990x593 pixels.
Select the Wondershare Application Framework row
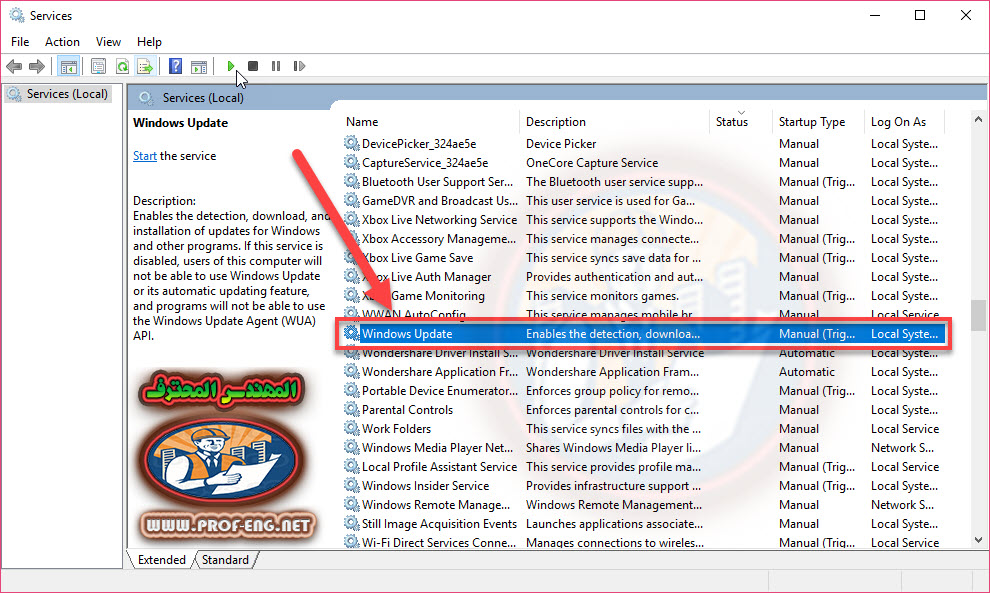(642, 371)
